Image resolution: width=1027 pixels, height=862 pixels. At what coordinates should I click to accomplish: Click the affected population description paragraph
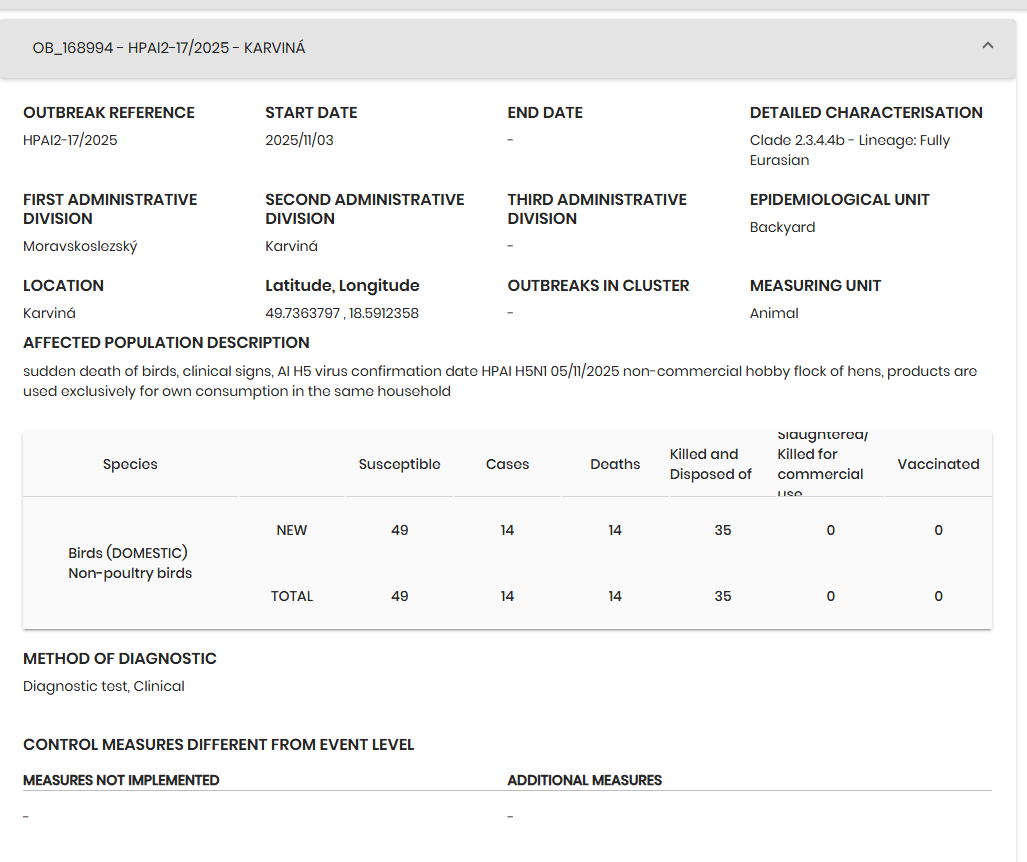[x=500, y=381]
